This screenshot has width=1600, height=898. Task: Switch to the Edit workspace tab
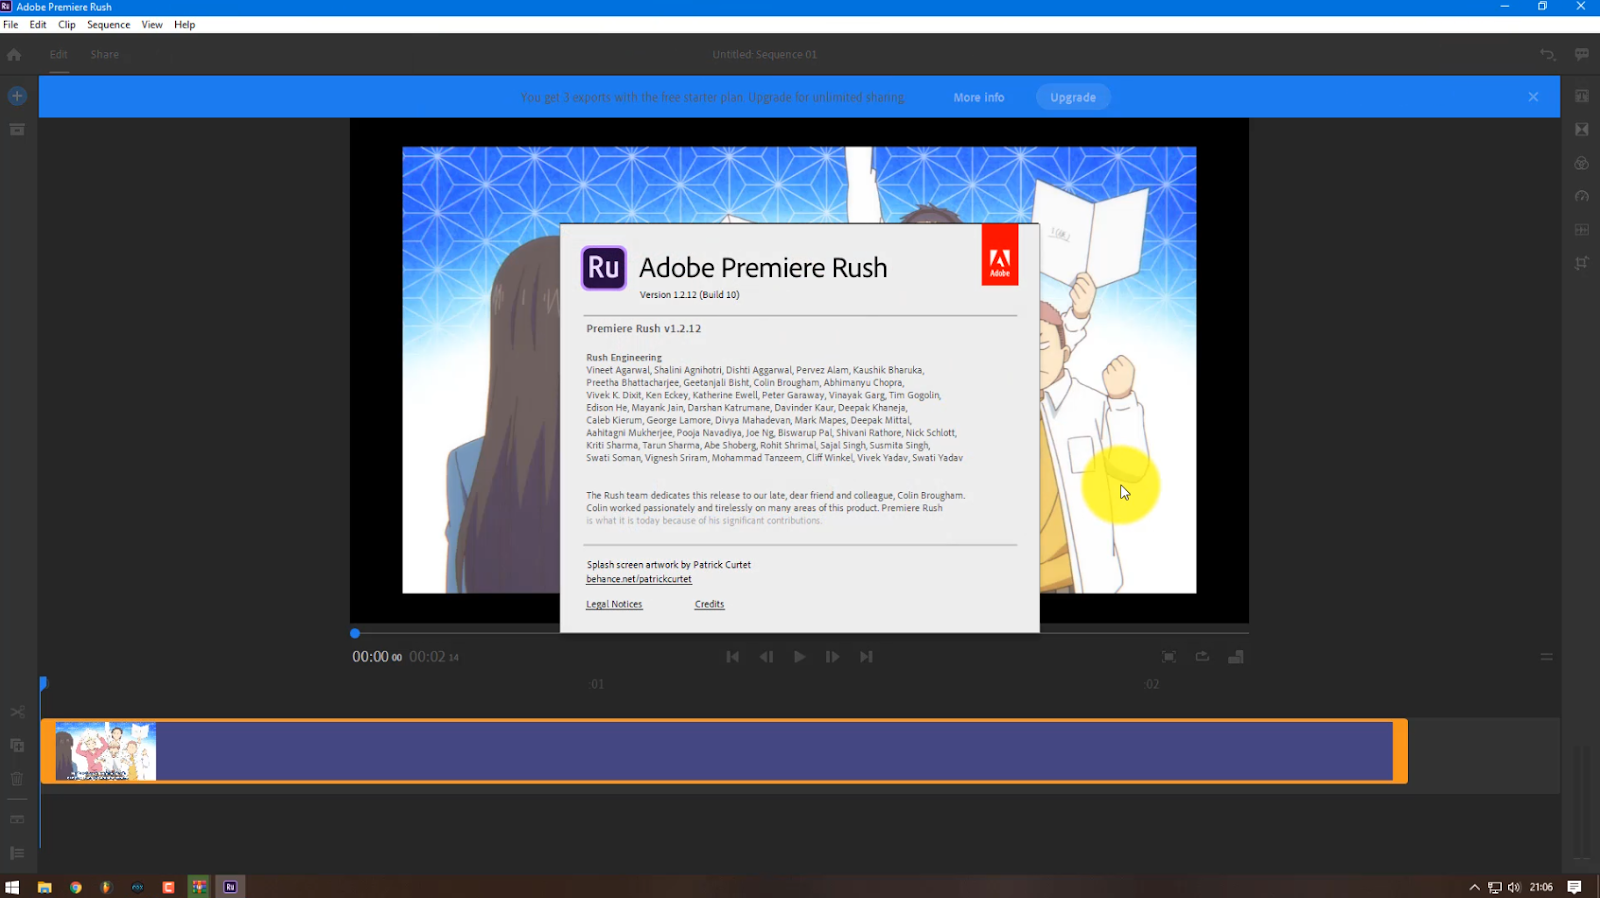click(59, 55)
